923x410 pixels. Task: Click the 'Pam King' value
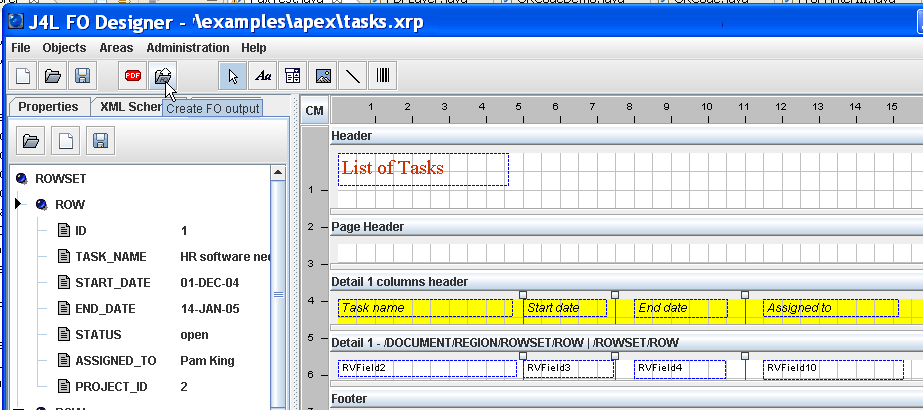(x=207, y=360)
